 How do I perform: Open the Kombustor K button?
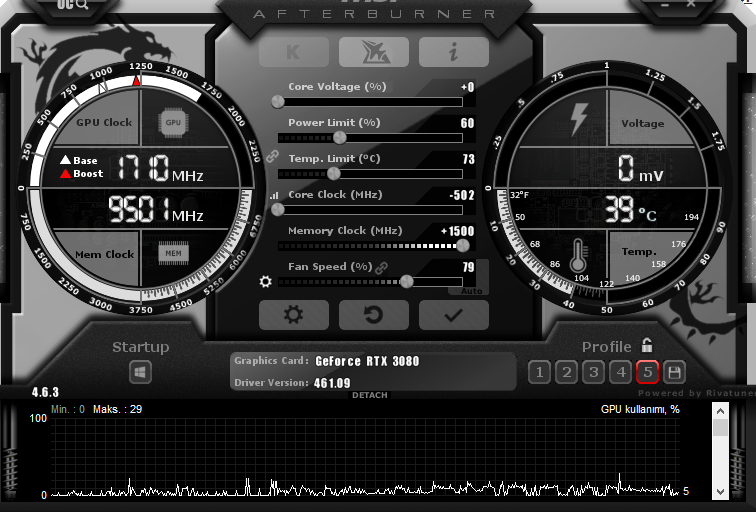point(294,52)
